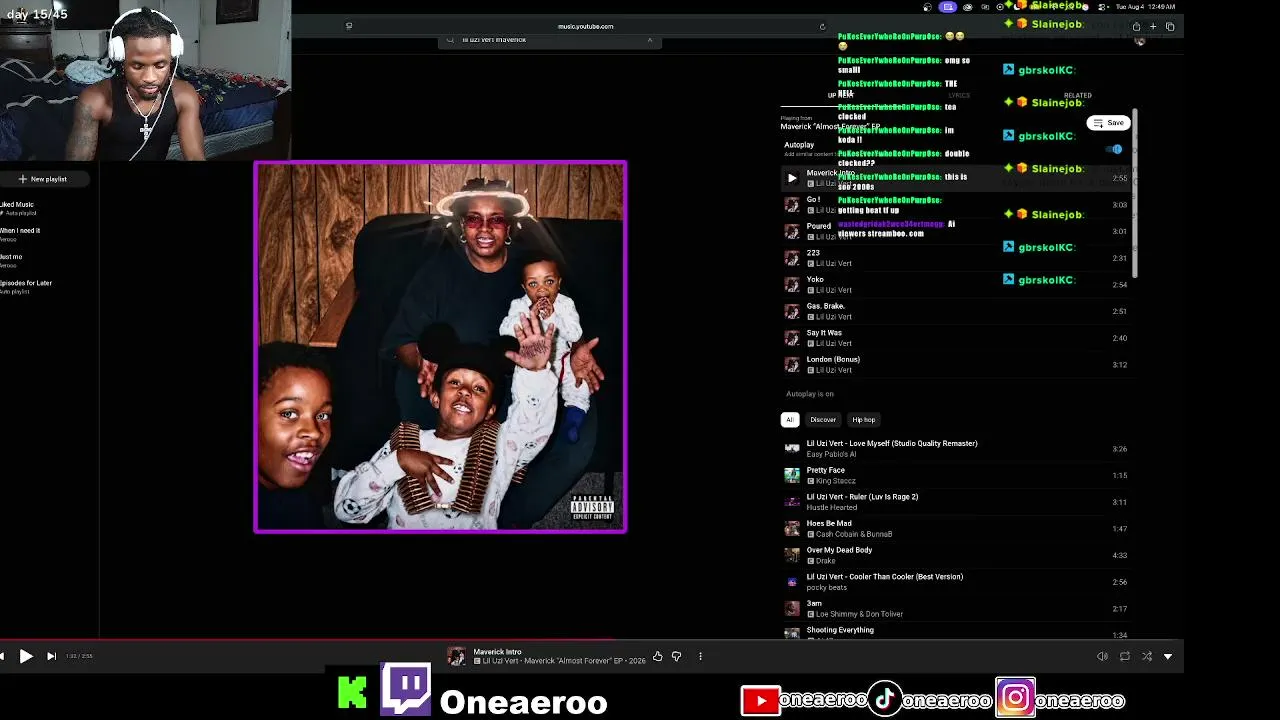Play 'Pretty Face' by King Staccz

(x=956, y=475)
